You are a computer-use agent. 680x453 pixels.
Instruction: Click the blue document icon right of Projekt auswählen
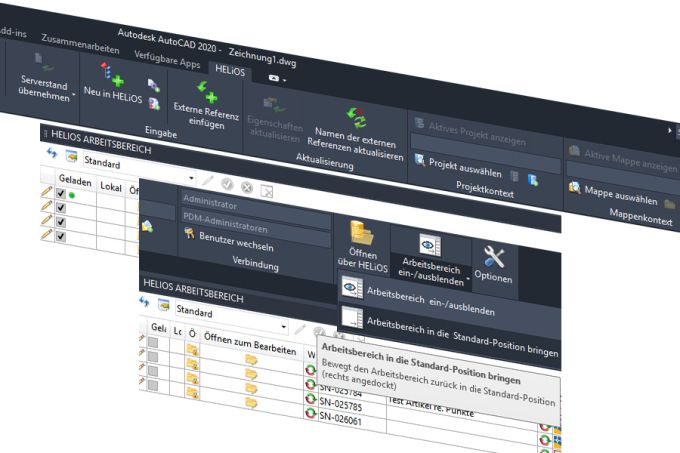coord(533,179)
